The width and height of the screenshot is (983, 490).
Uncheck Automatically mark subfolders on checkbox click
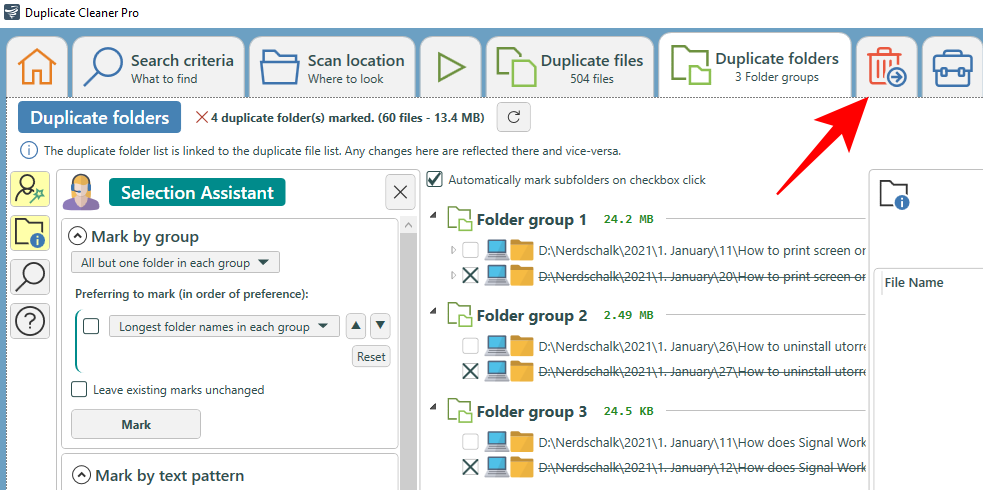pyautogui.click(x=434, y=180)
